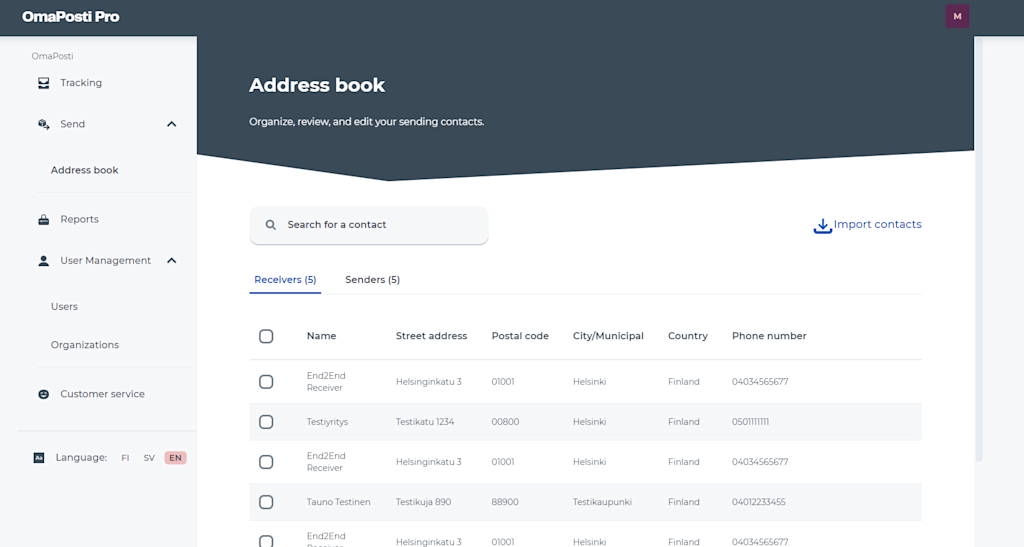The height and width of the screenshot is (547, 1024).
Task: Select the EN language button
Action: pyautogui.click(x=176, y=458)
